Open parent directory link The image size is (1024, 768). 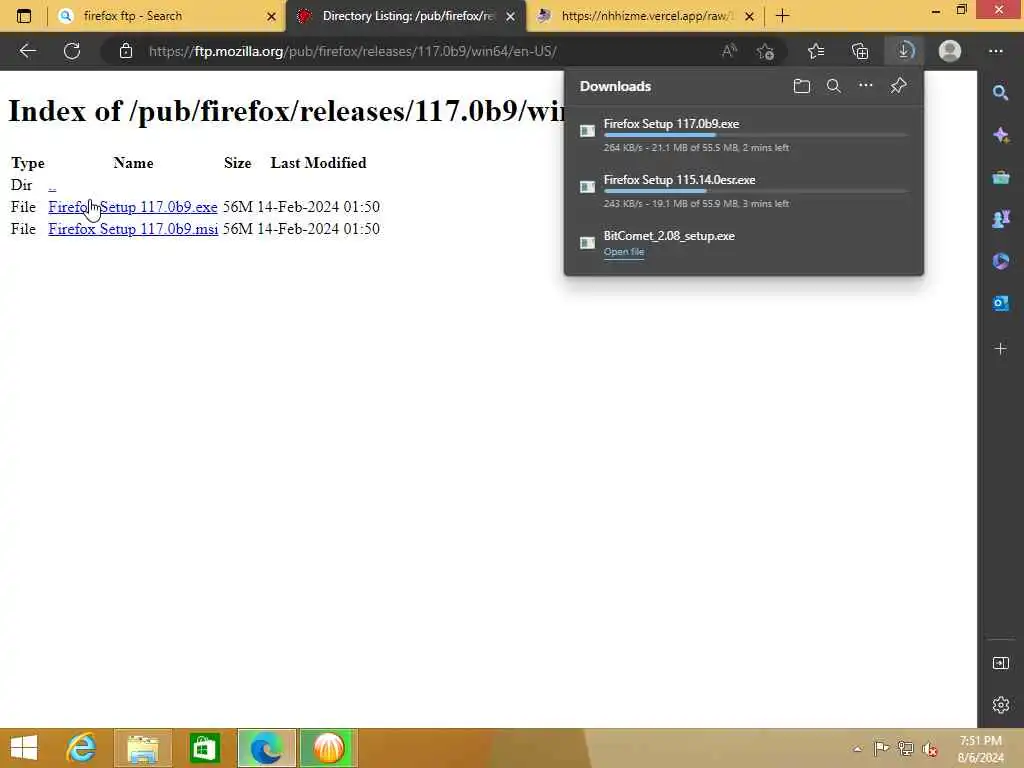(x=52, y=185)
